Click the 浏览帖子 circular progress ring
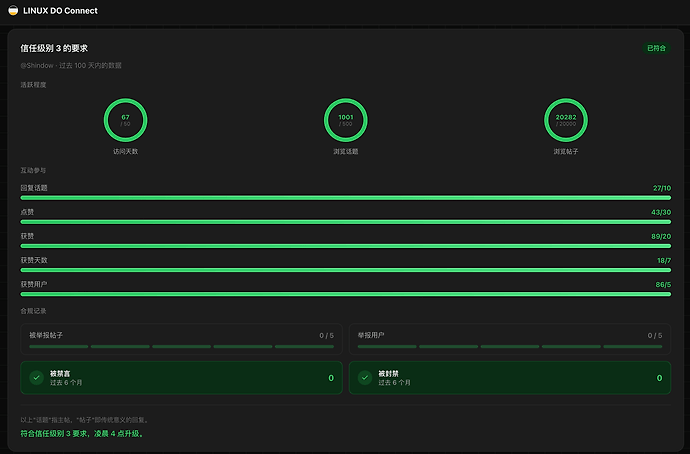This screenshot has height=454, width=690. [565, 120]
